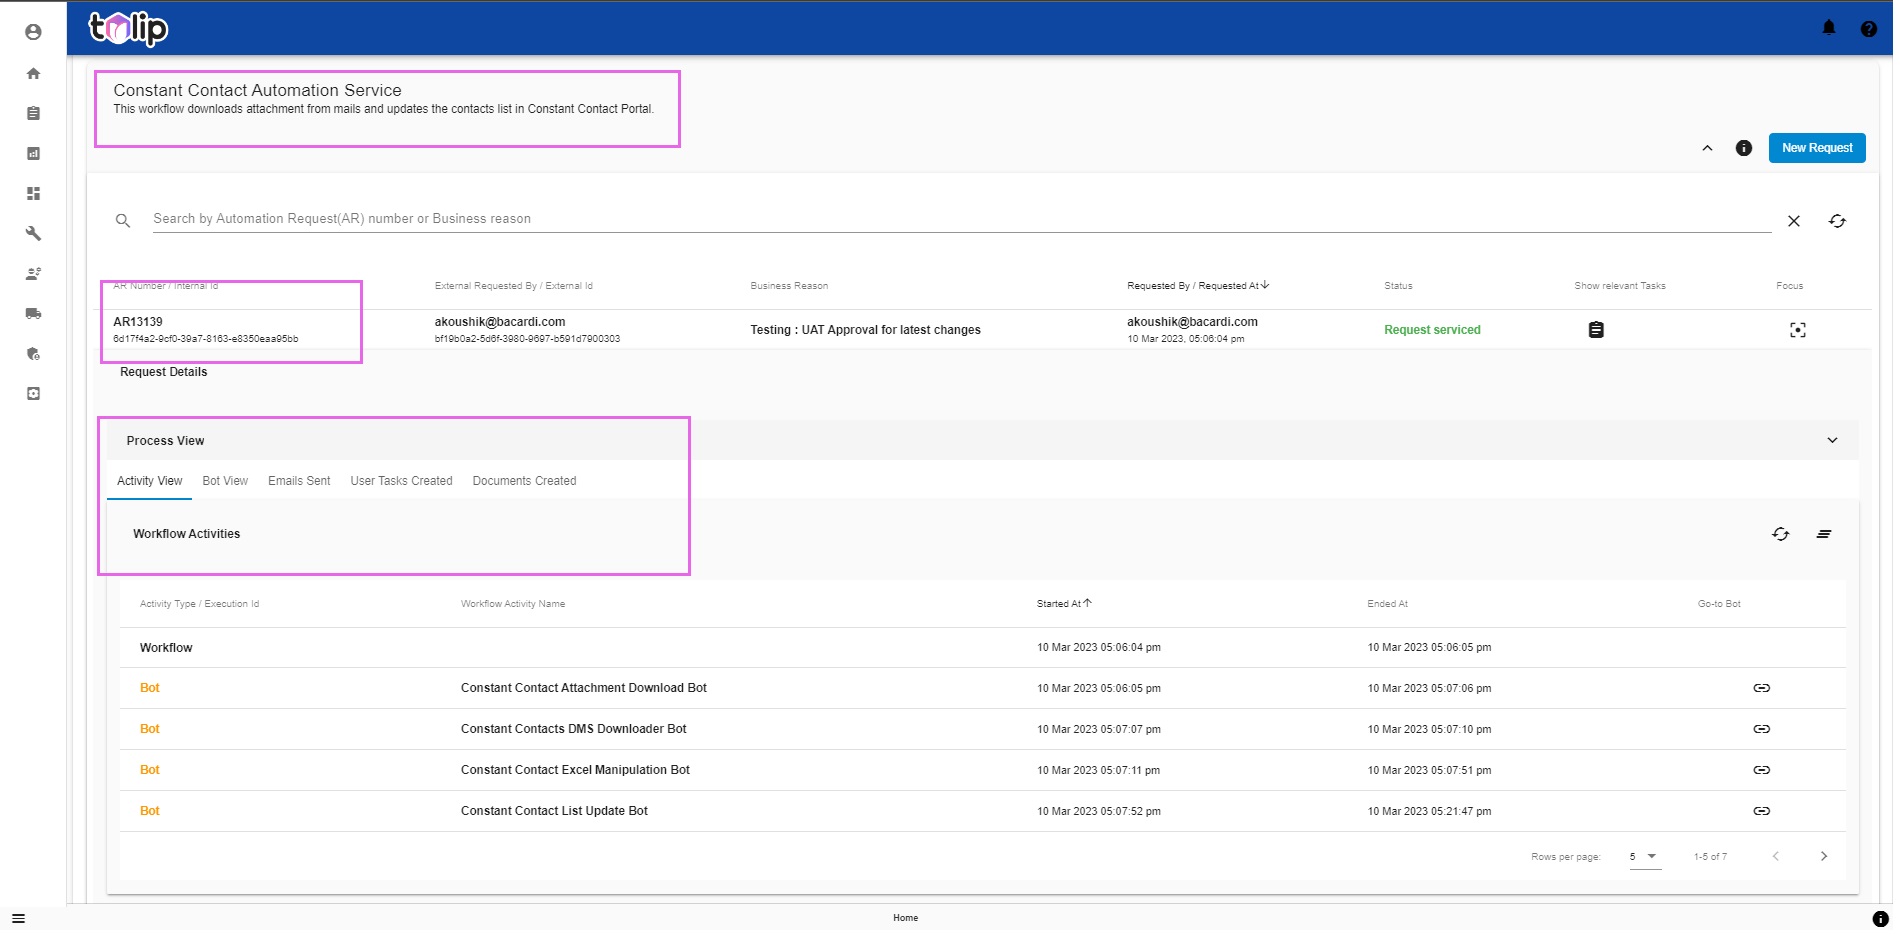Click Constant Contacts DMS Downloader Bot name
The image size is (1900, 935).
point(574,729)
